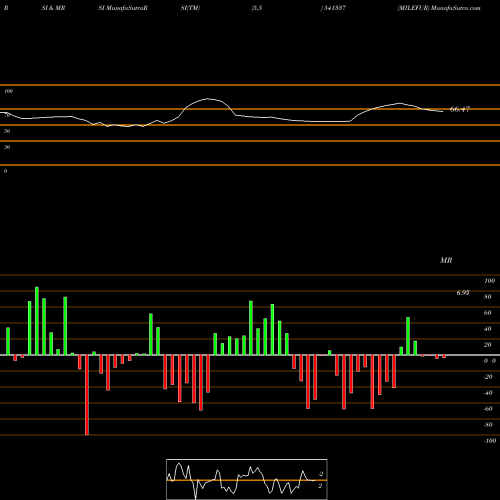Image resolution: width=500 pixels, height=500 pixels.
Task: Click the 20 label on MR axis
Action: pyautogui.click(x=488, y=345)
